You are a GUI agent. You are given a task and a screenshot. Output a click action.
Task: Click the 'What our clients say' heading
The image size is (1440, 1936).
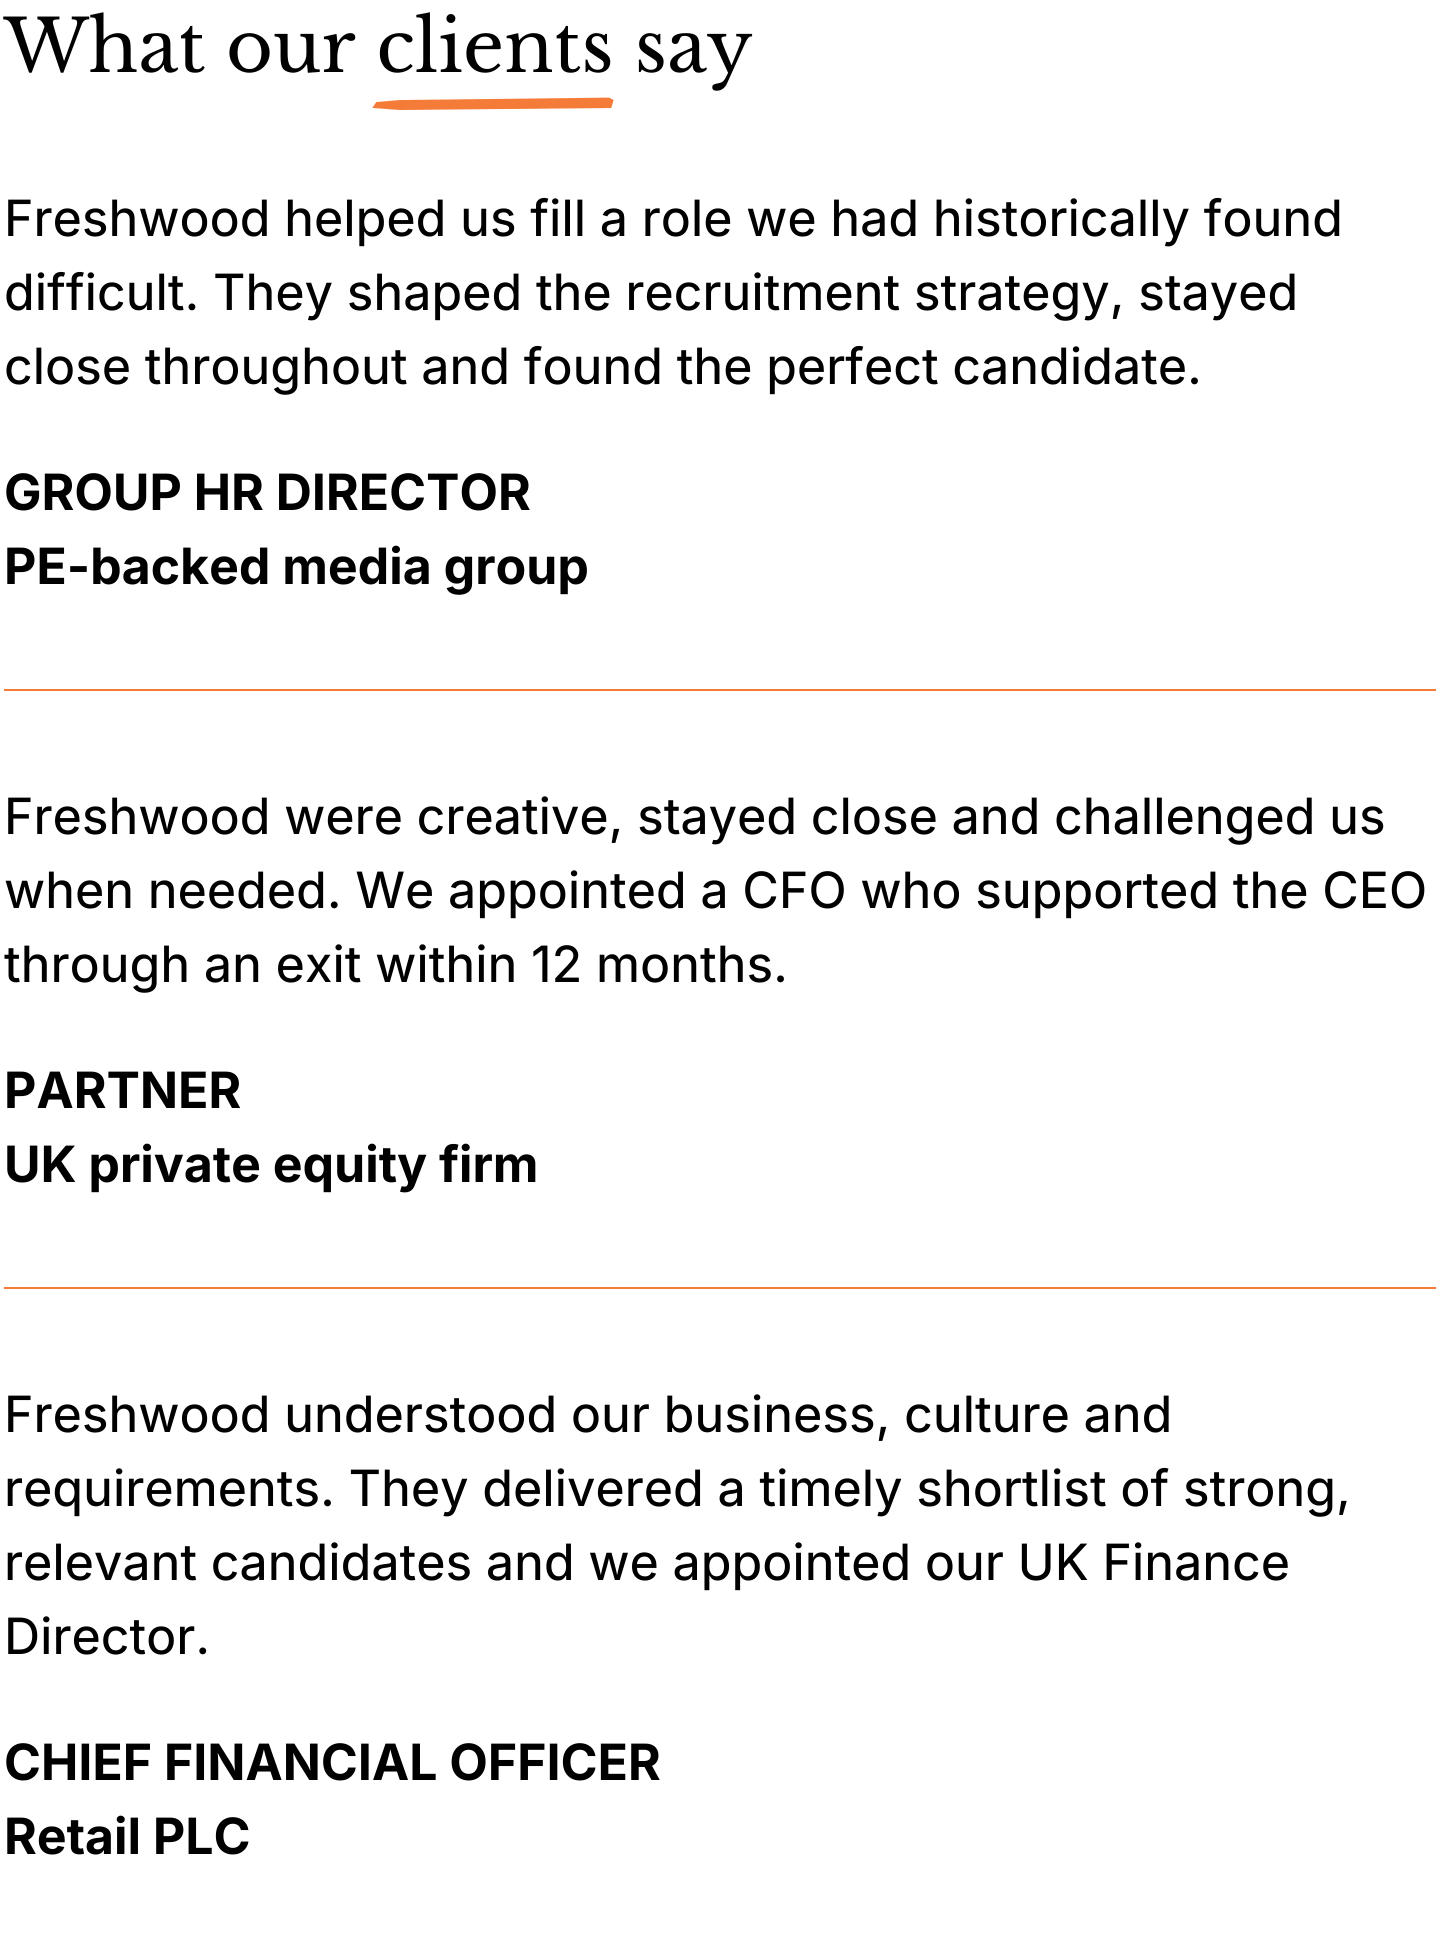[x=378, y=50]
